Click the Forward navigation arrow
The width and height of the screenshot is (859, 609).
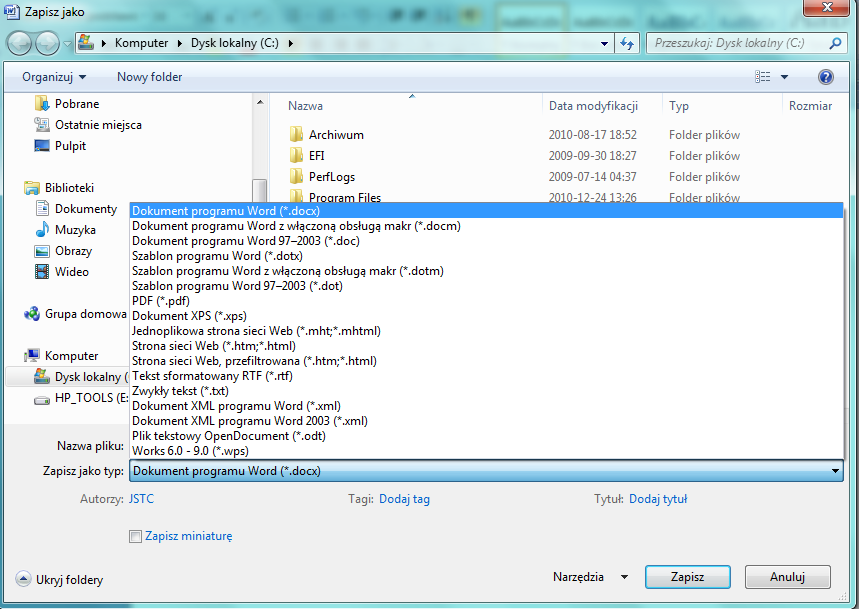(x=47, y=43)
